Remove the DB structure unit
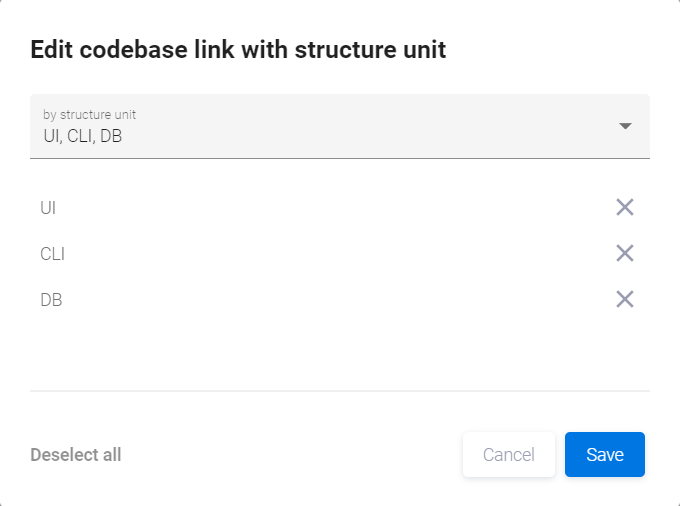This screenshot has width=680, height=506. tap(625, 299)
